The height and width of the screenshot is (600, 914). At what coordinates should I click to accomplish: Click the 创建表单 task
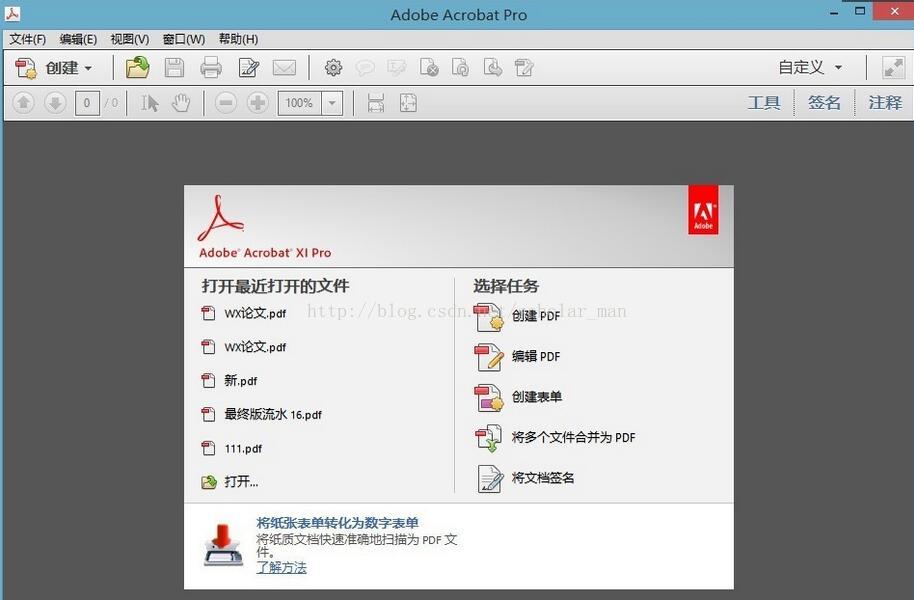(518, 398)
